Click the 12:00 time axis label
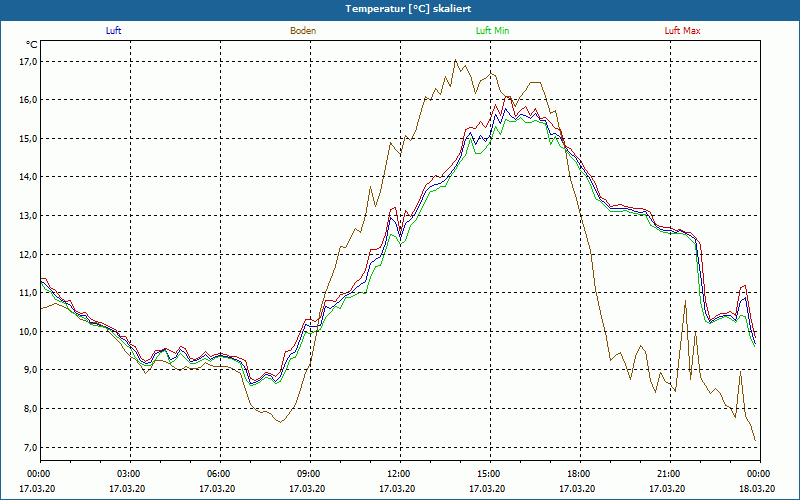The width and height of the screenshot is (800, 500). (x=401, y=474)
